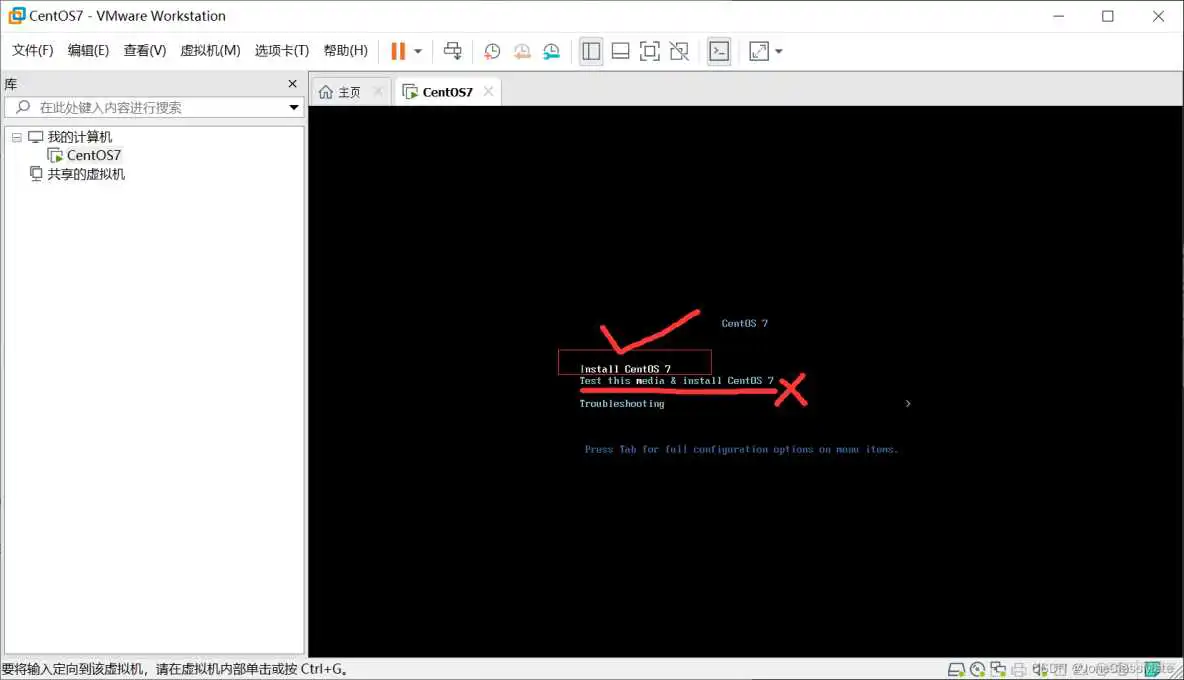Select CentOS7 in the library tree
This screenshot has height=680, width=1184.
(92, 155)
